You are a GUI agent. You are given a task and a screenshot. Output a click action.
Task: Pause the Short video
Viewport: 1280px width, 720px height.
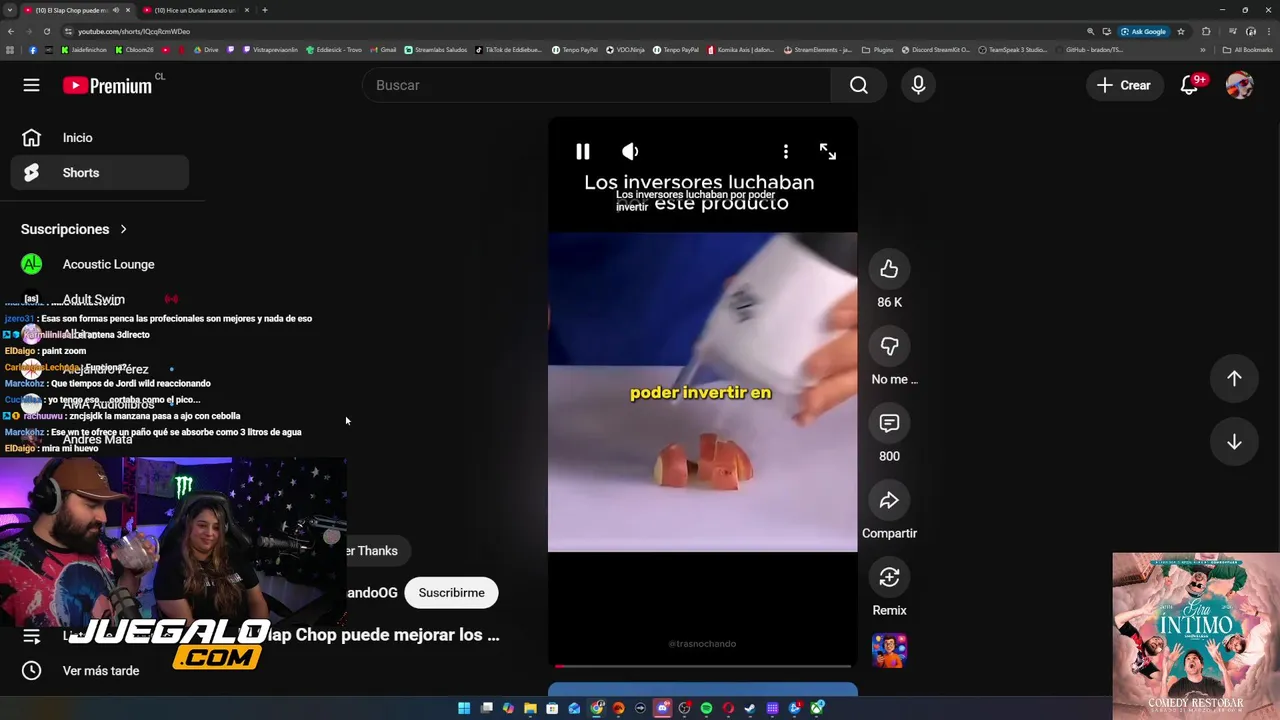coord(582,151)
